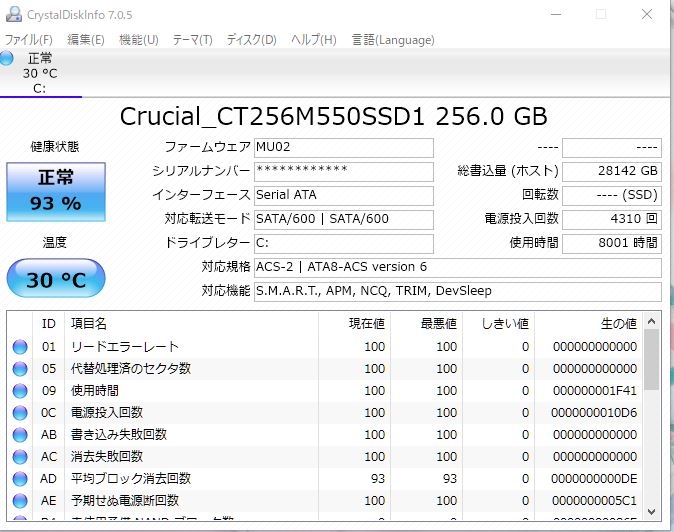
Task: Open the ファイル(F) menu
Action: pyautogui.click(x=29, y=40)
